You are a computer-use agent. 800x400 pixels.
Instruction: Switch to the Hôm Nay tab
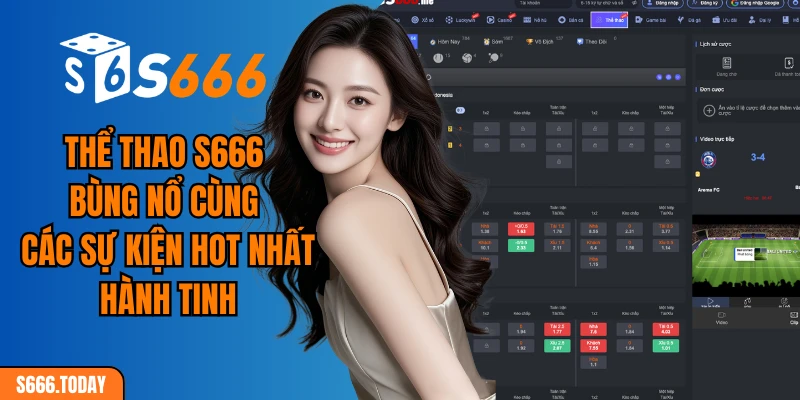(446, 41)
